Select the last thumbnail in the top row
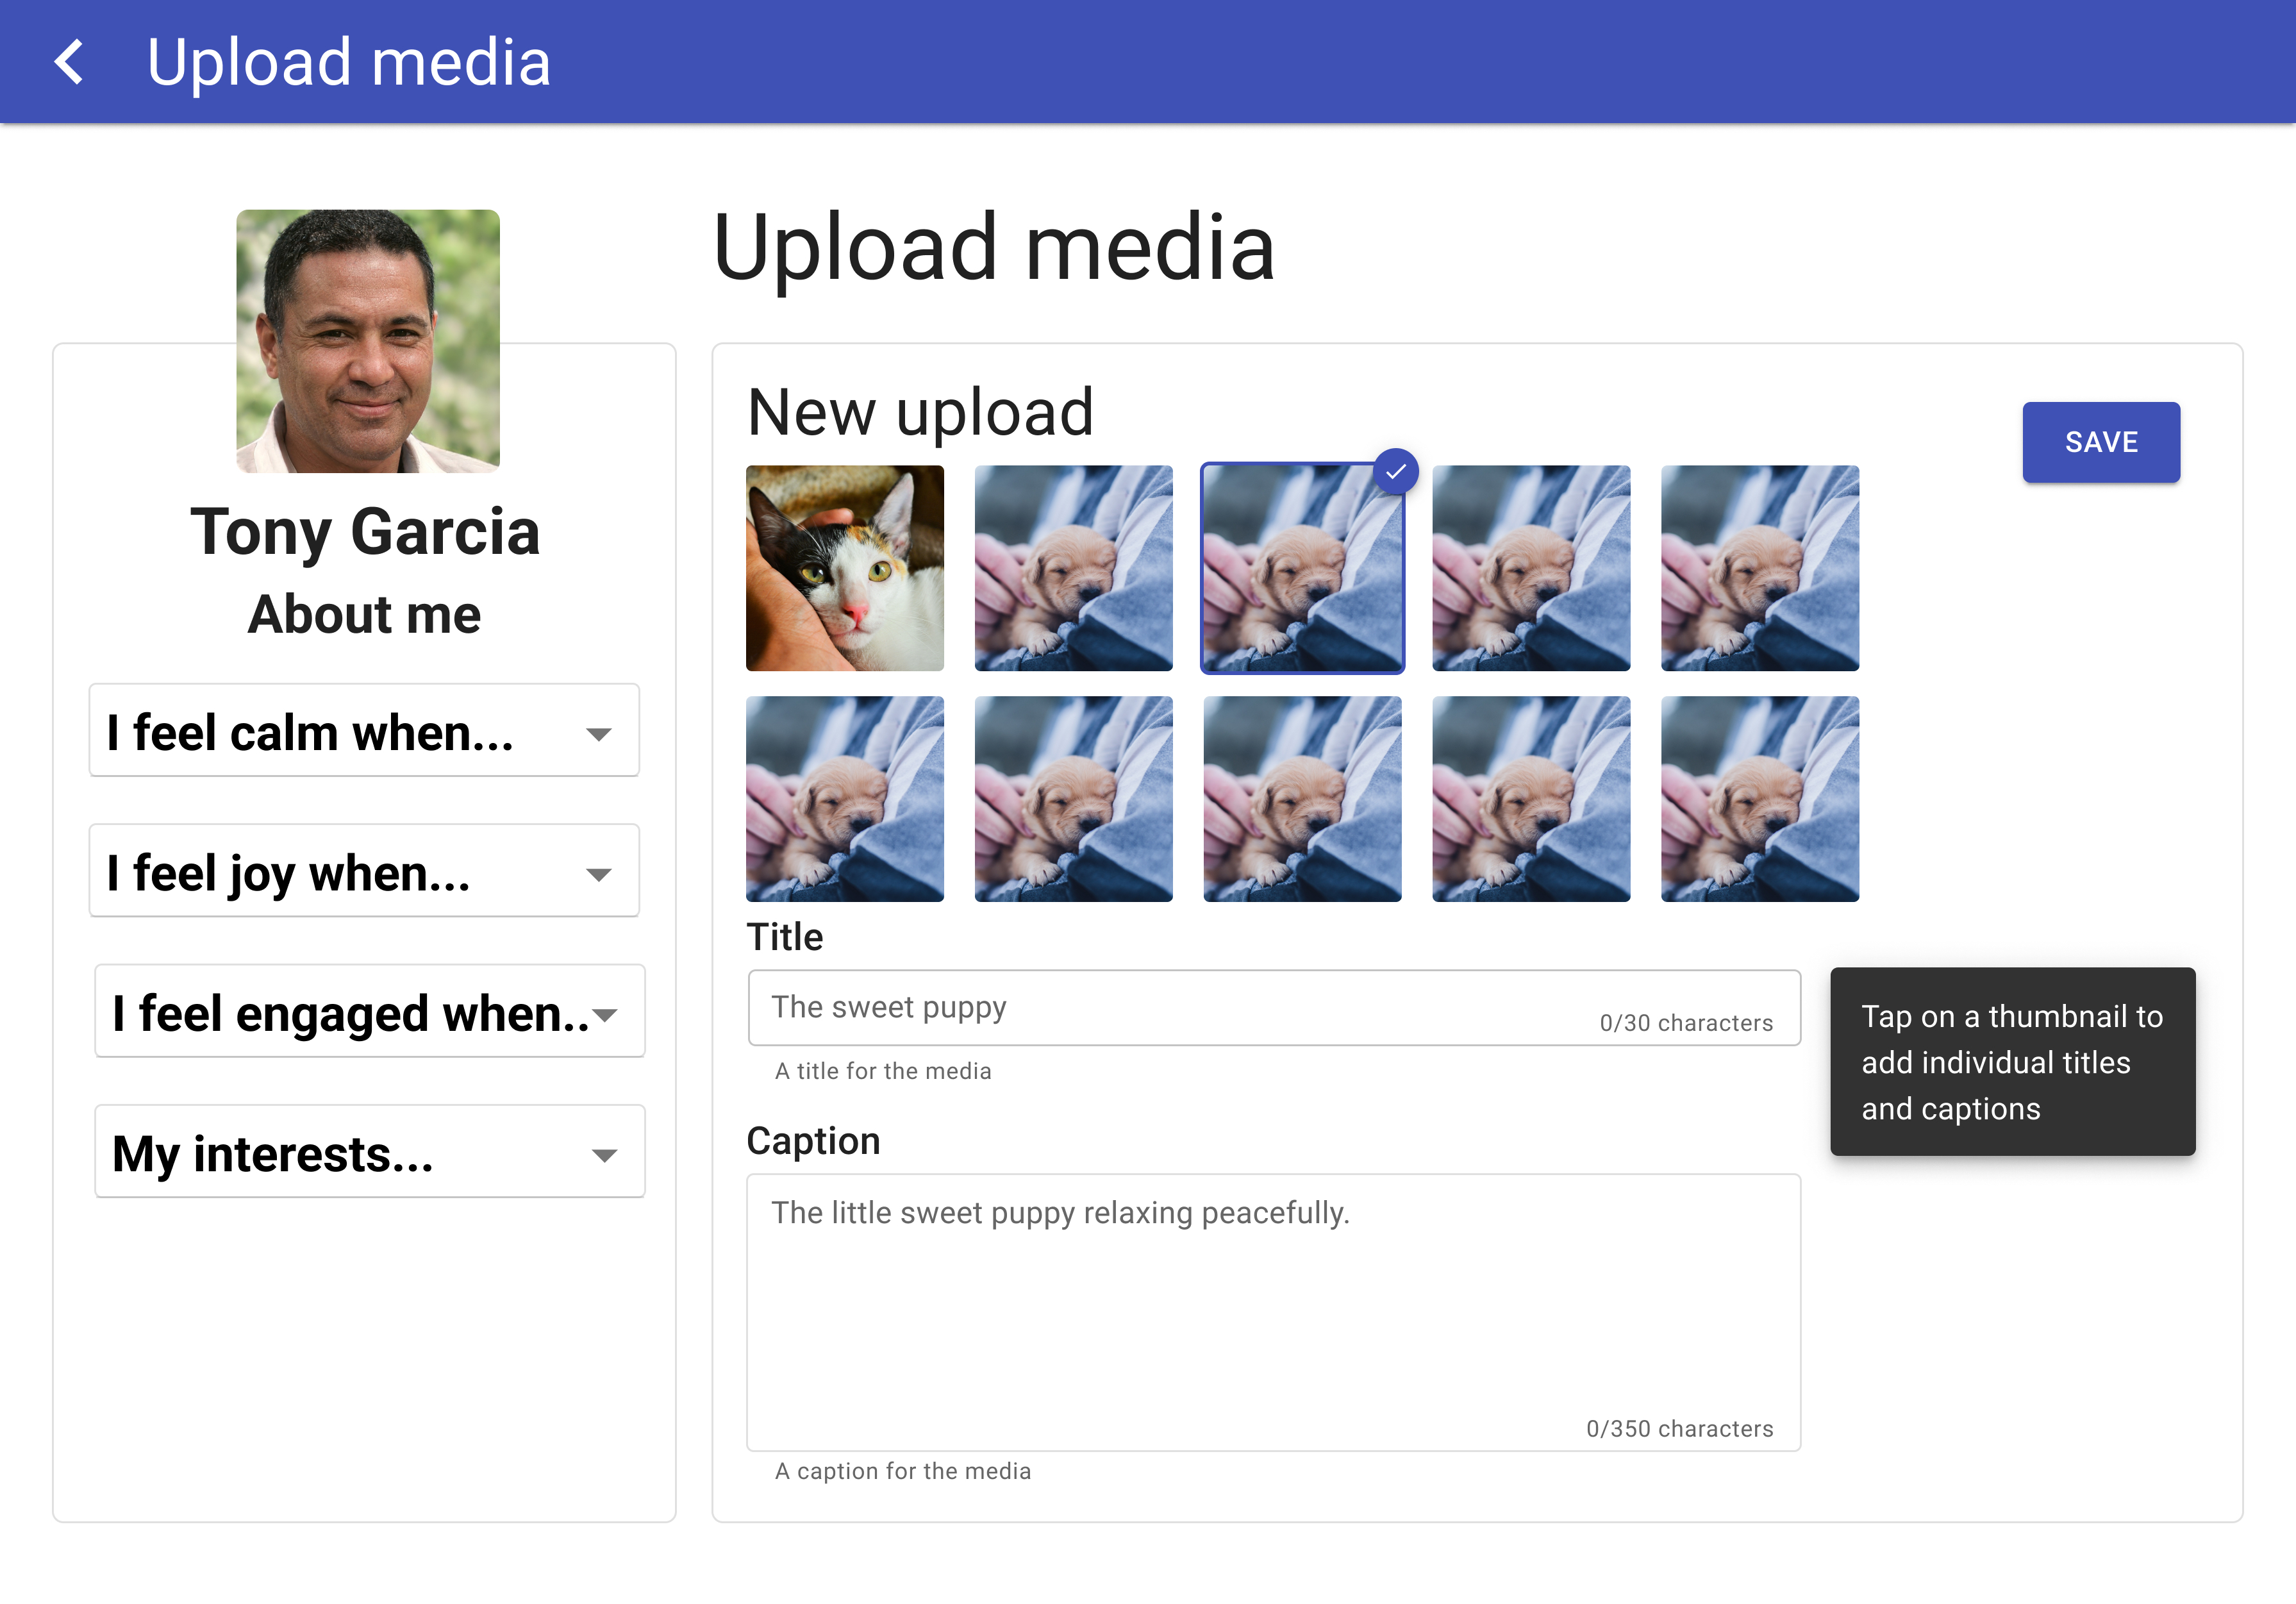This screenshot has width=2296, height=1604. (1760, 568)
